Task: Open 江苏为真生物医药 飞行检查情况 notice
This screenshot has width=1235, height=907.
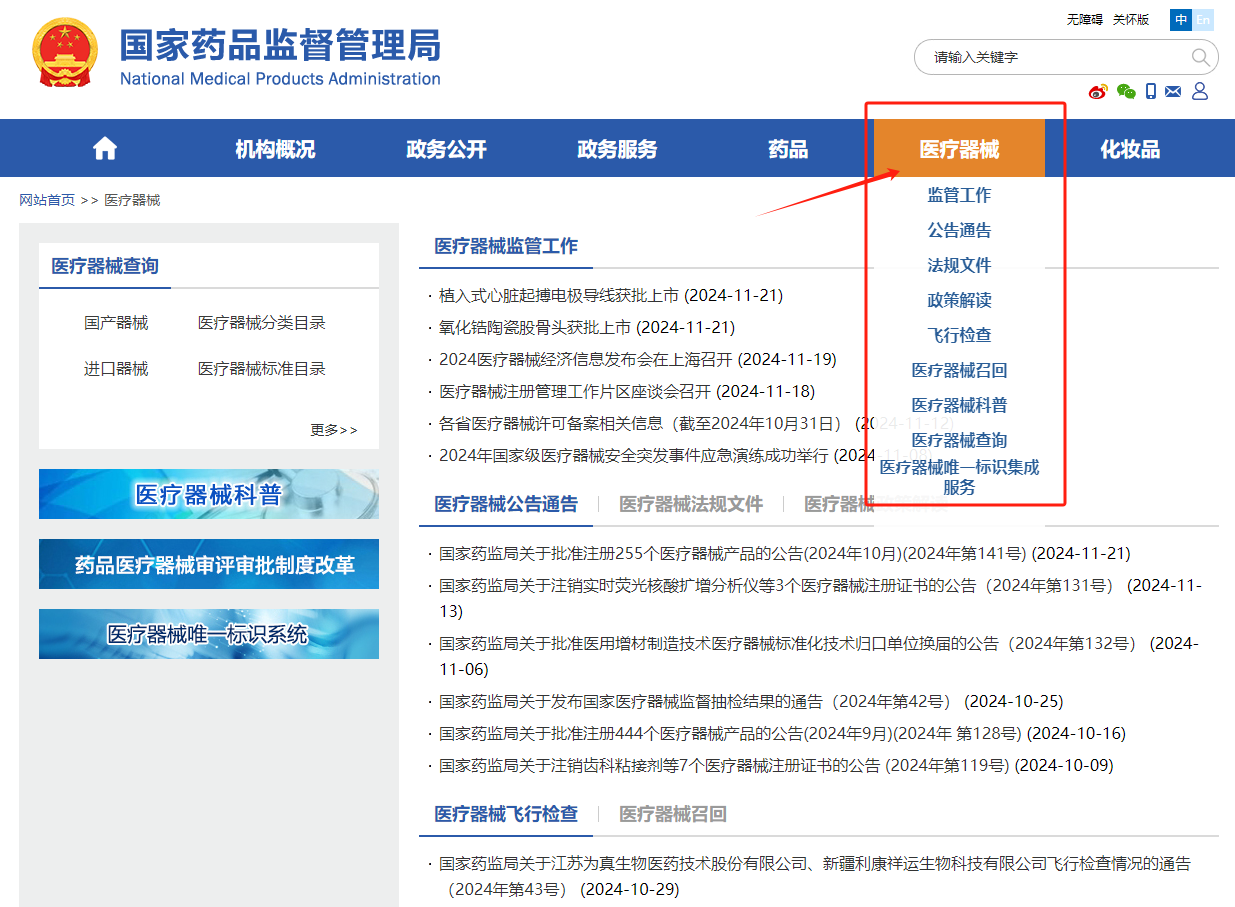Action: (815, 876)
